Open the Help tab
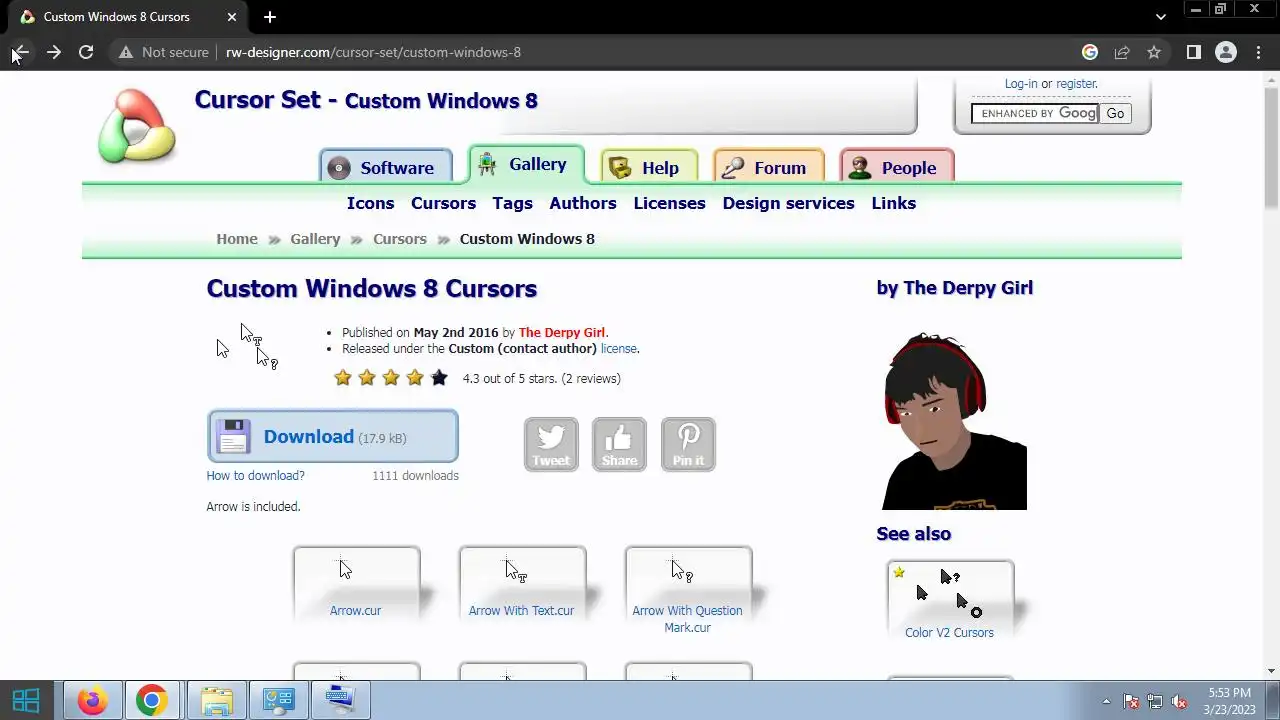Screen dimensions: 1280x720 point(649,167)
